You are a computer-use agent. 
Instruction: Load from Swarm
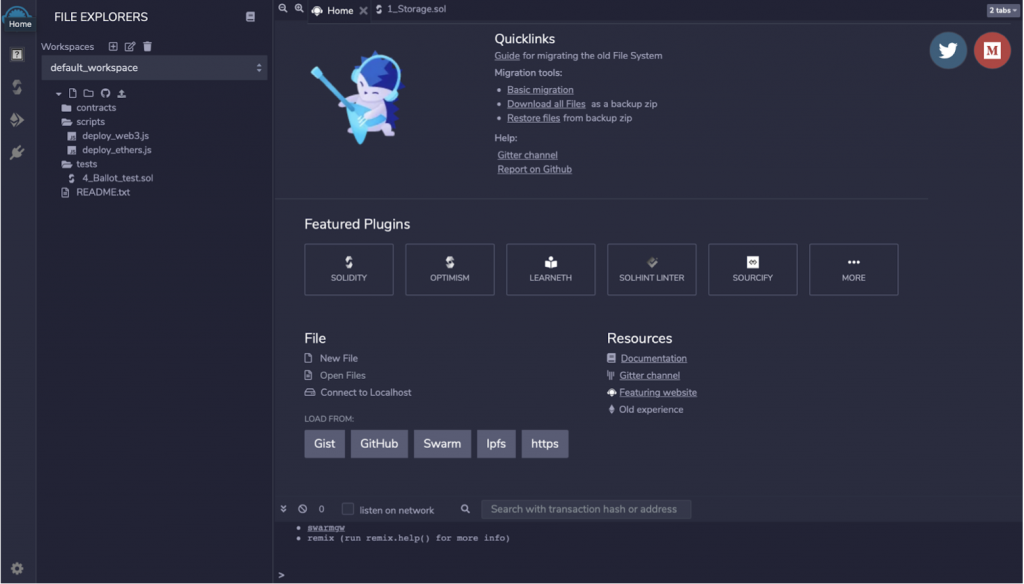[442, 444]
